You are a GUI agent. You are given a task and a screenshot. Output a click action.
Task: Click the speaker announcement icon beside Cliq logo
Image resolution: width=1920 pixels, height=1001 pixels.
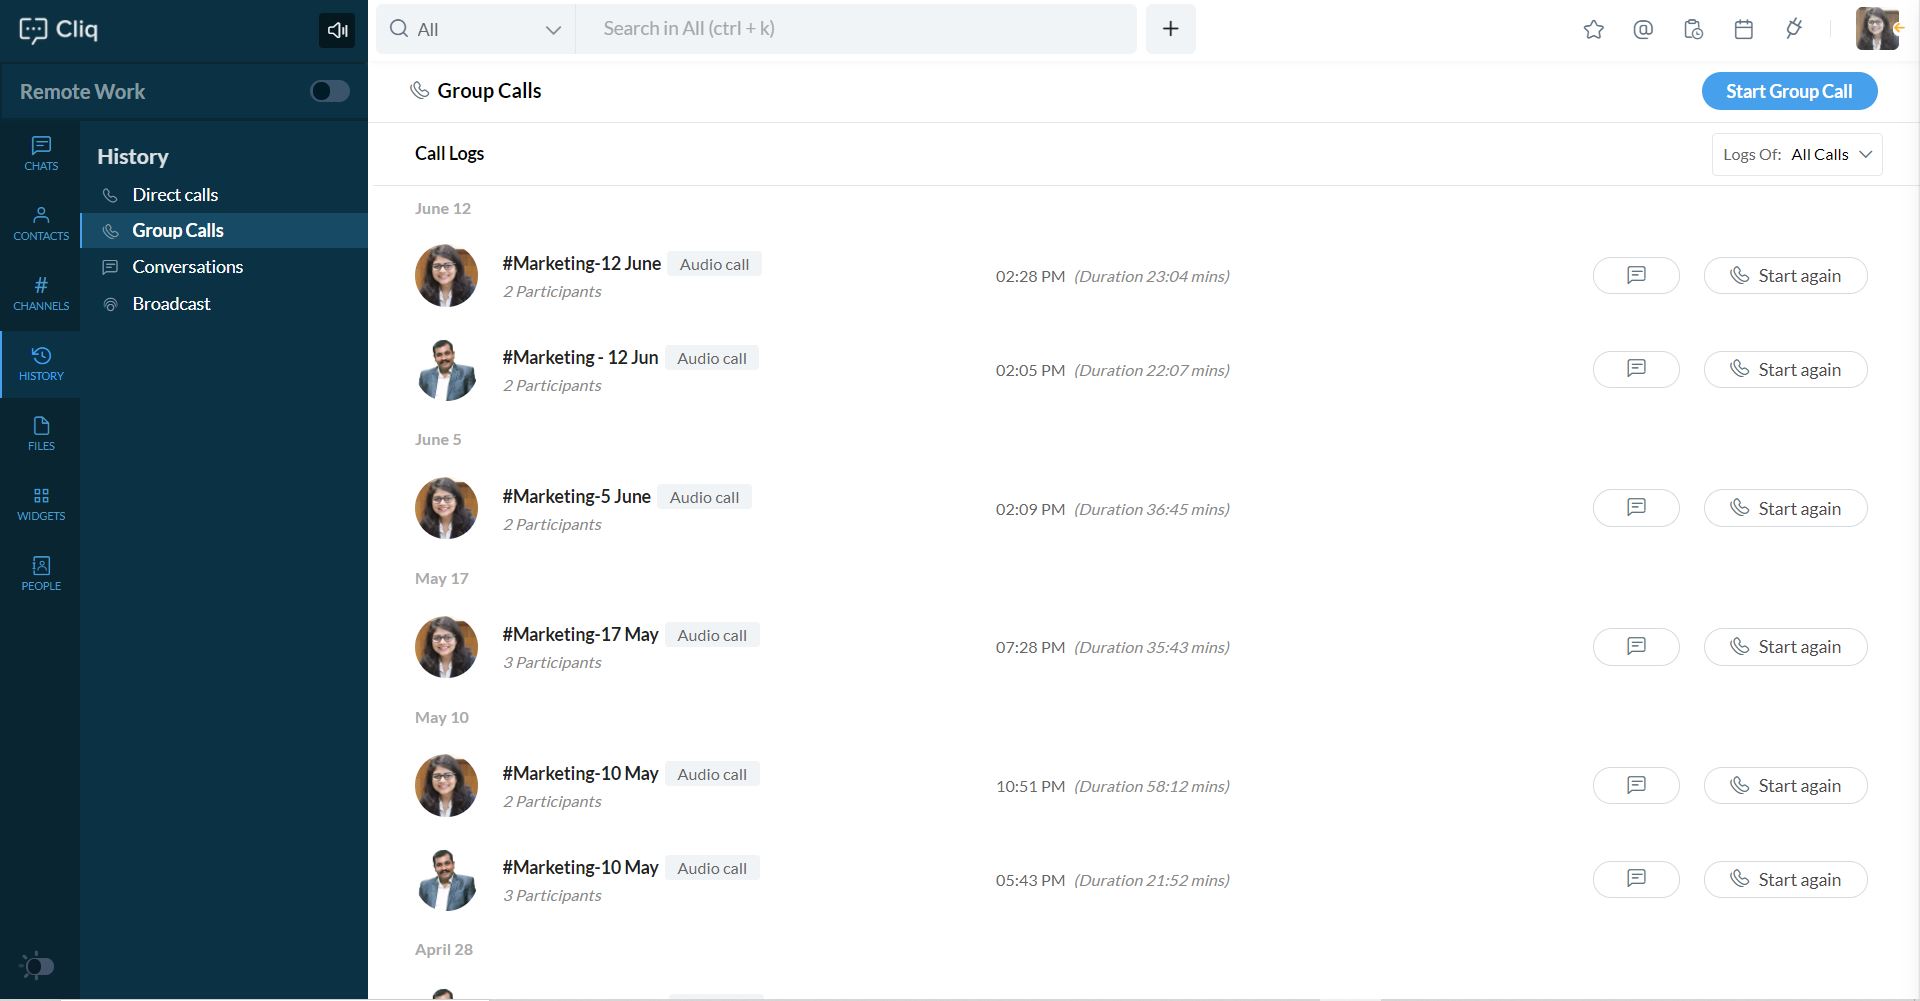(337, 30)
